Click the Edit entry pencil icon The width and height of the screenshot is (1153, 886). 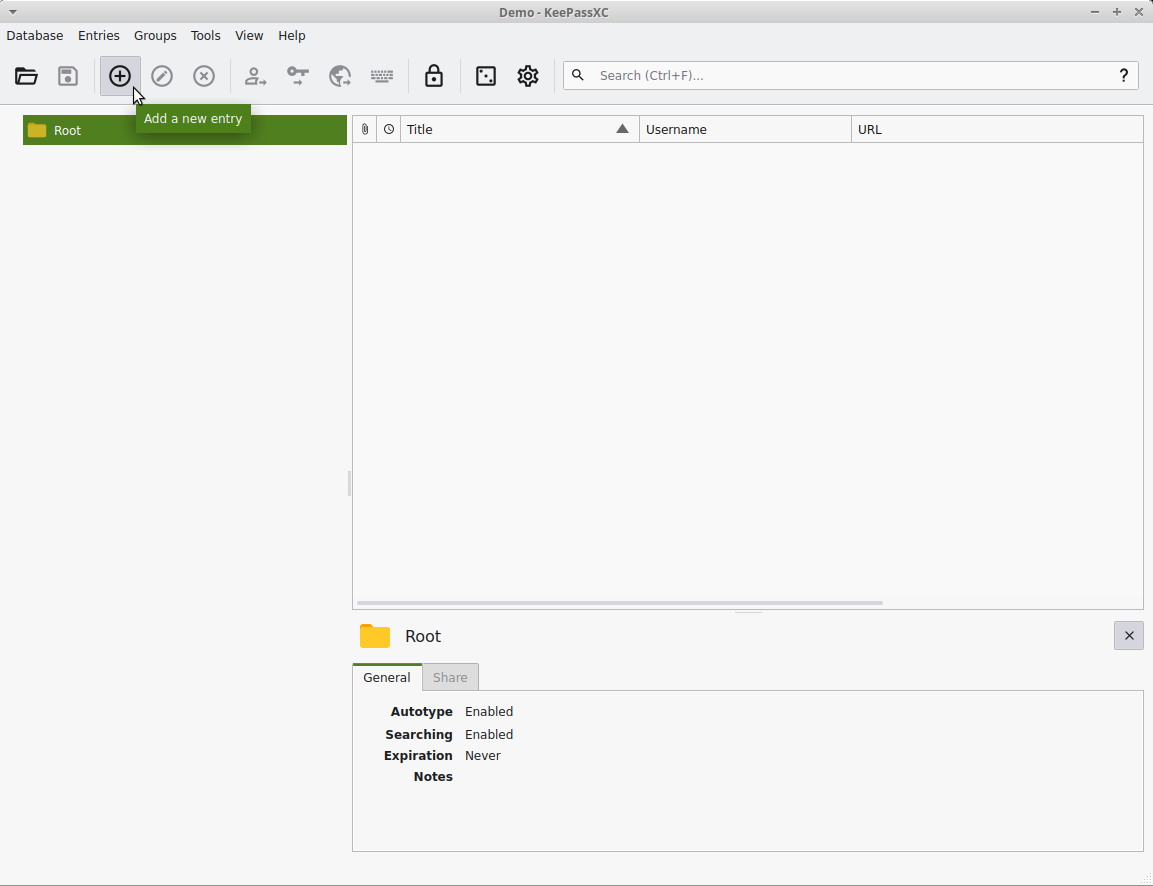coord(162,76)
